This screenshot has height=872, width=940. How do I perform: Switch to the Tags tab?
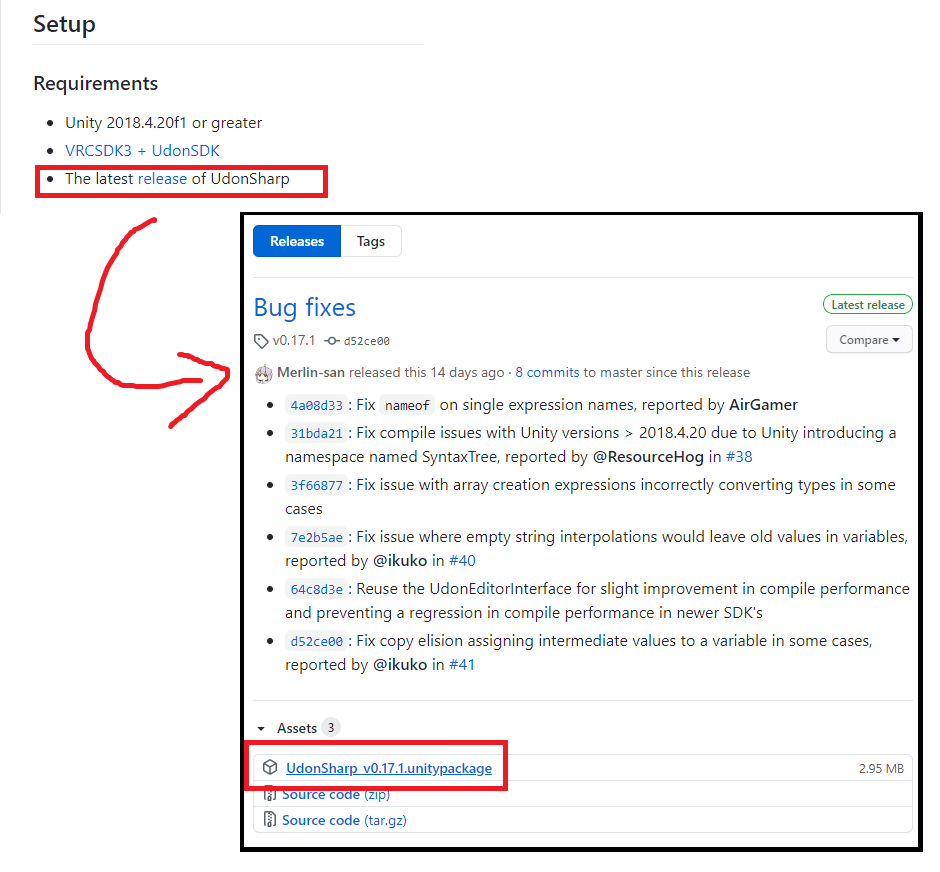tap(371, 241)
